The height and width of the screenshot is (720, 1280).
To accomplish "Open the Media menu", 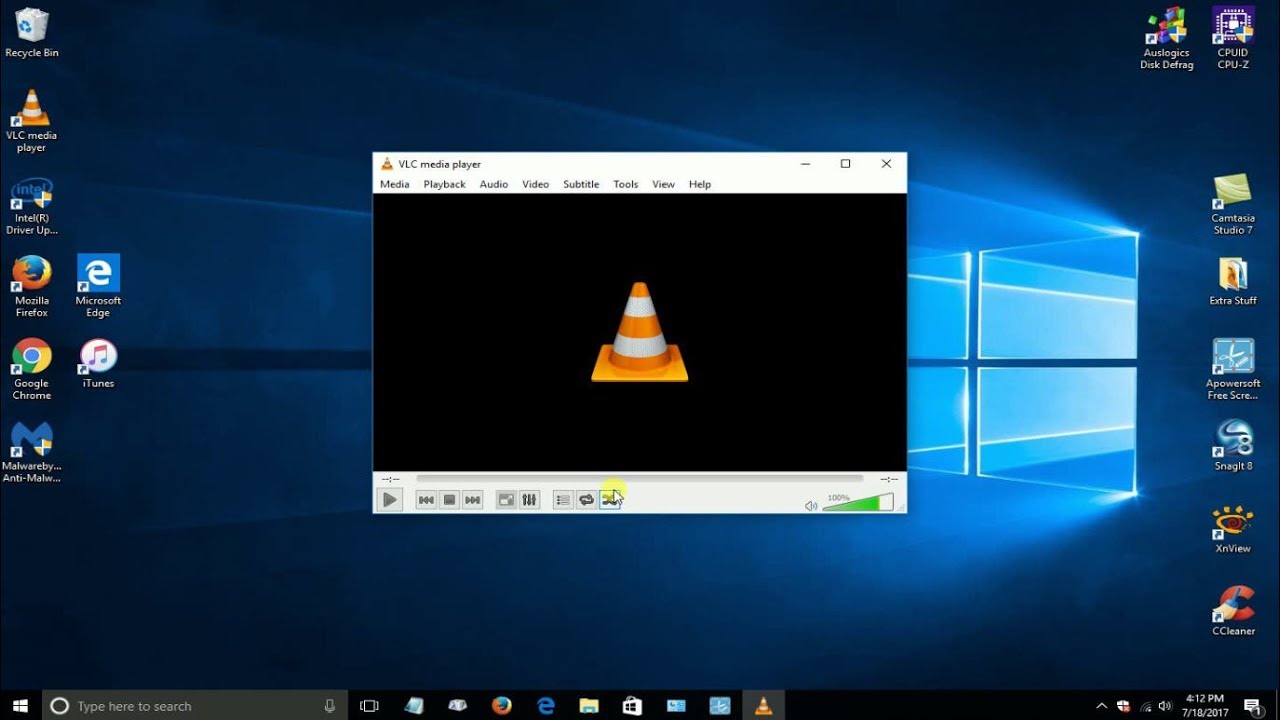I will tap(394, 184).
